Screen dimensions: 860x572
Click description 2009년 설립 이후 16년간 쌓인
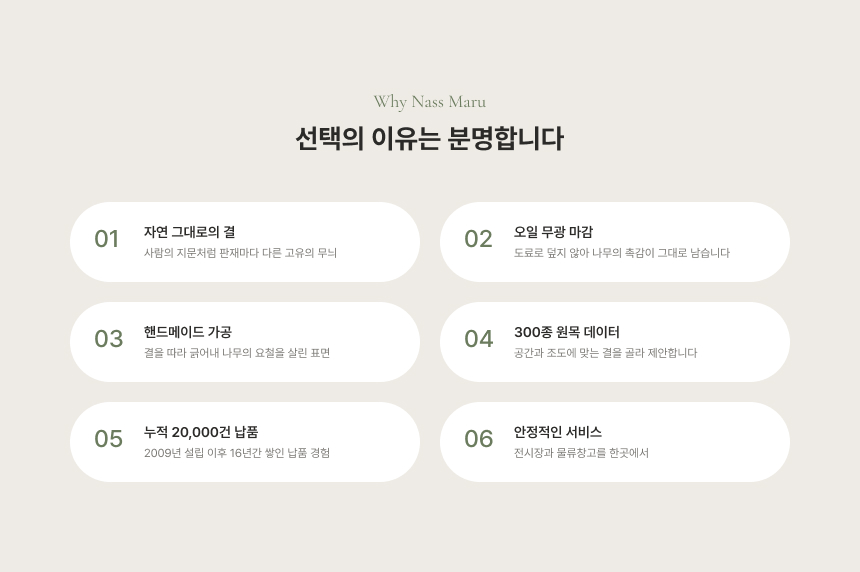[x=237, y=453]
